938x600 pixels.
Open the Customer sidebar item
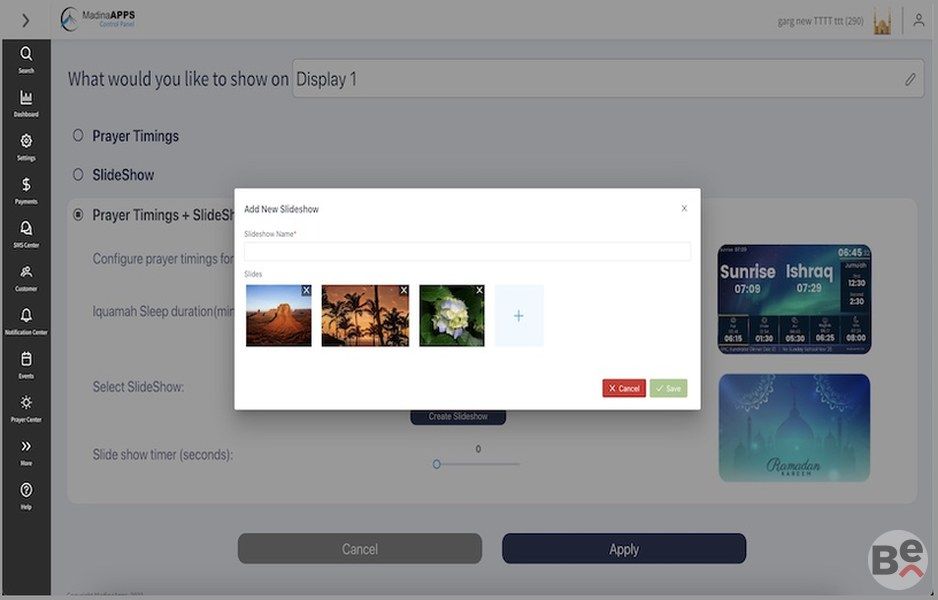coord(26,278)
